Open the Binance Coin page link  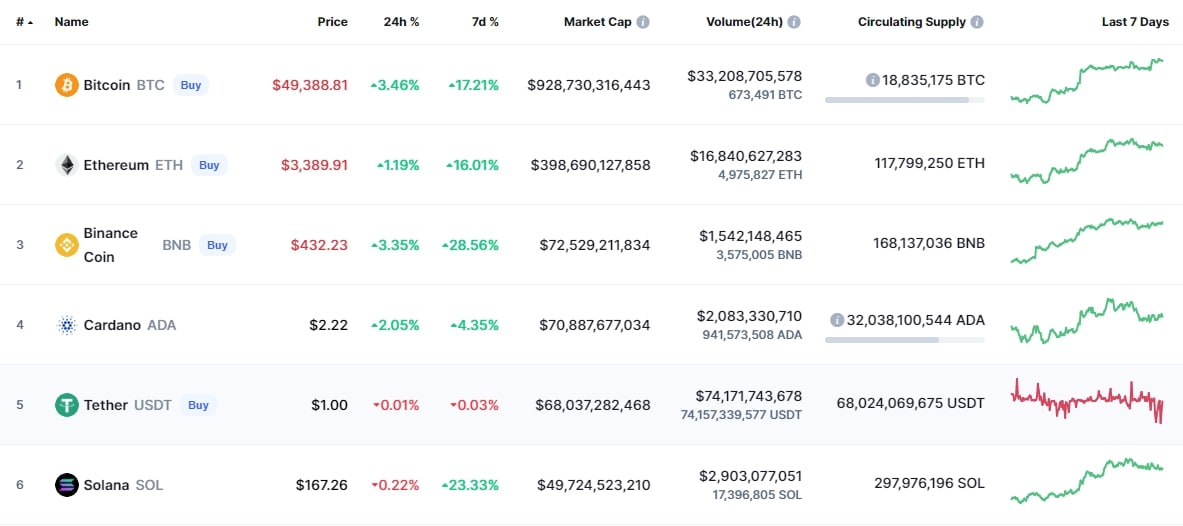pyautogui.click(x=111, y=245)
